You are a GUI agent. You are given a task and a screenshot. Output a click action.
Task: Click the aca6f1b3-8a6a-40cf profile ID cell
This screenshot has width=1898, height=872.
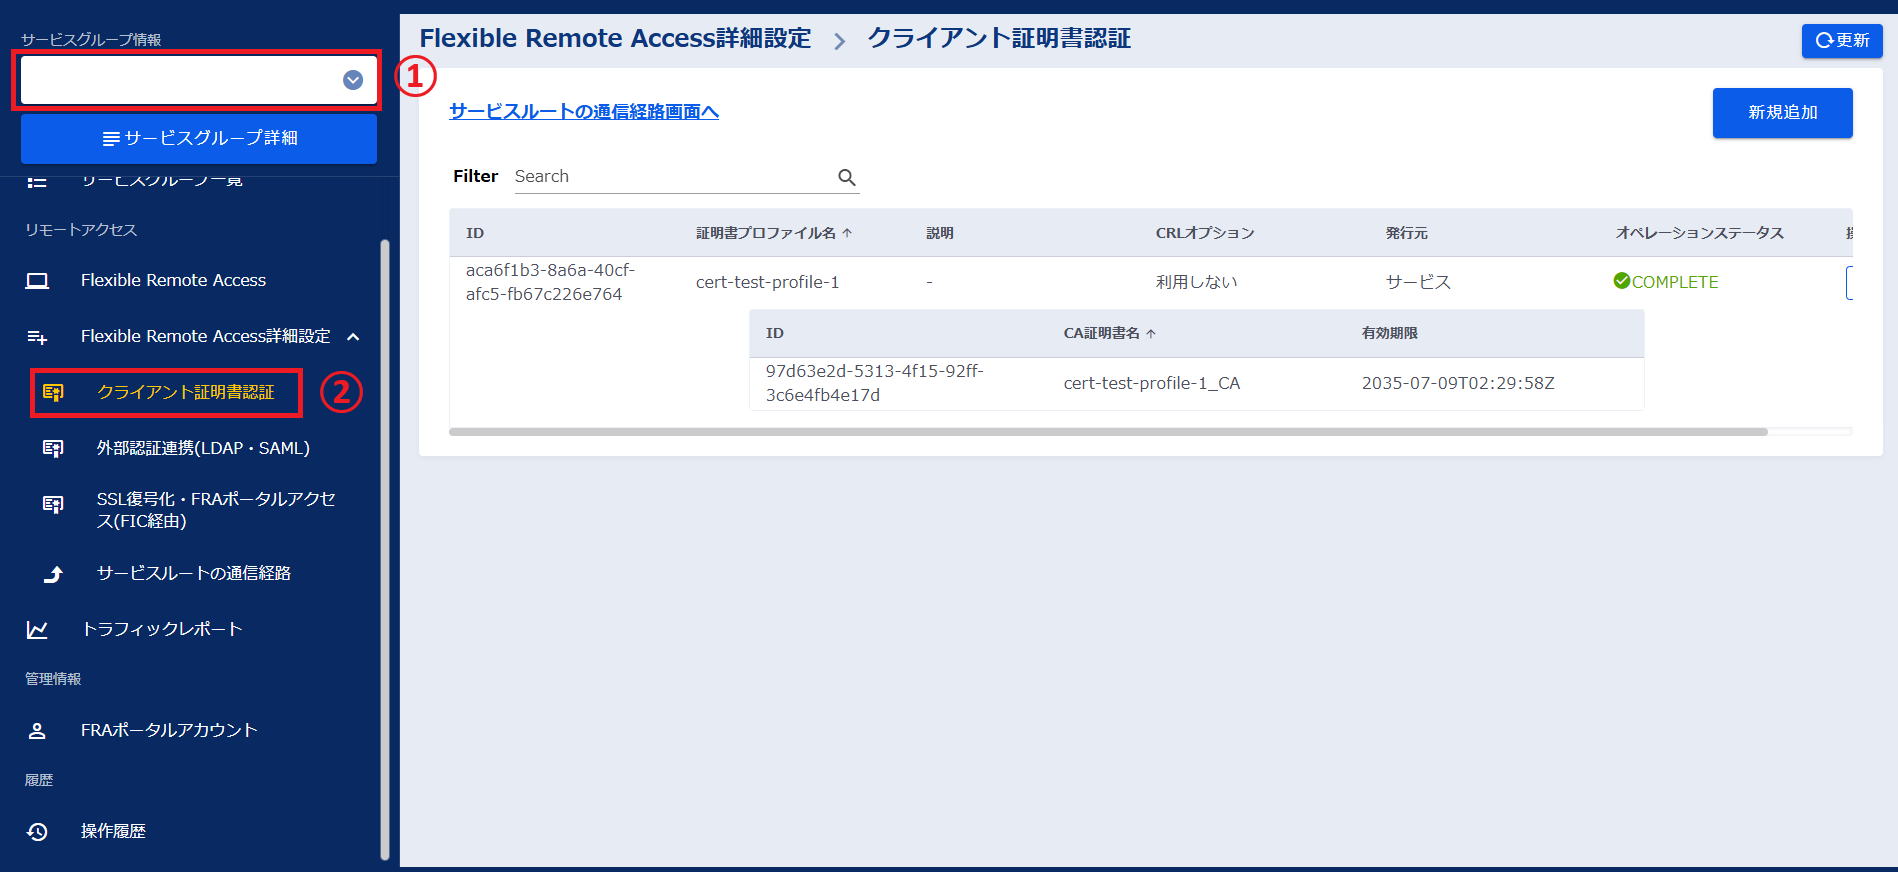[551, 283]
